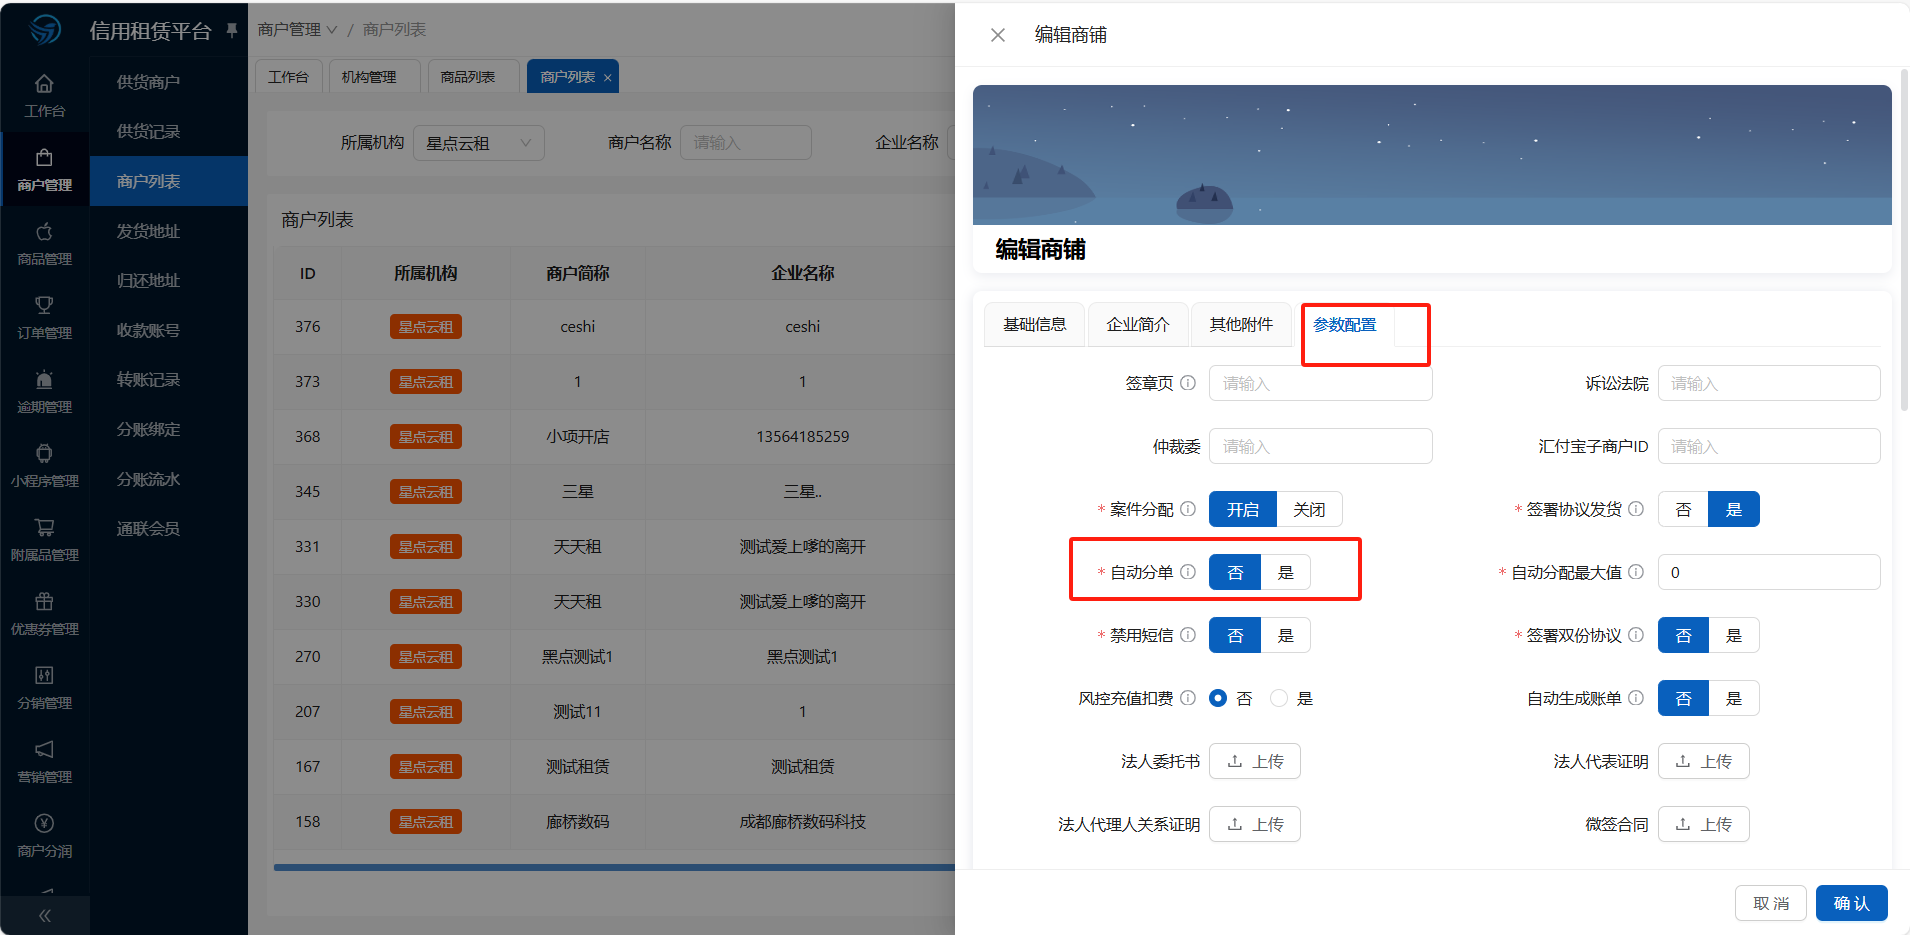Open 商户分润 yen icon in sidebar
The image size is (1910, 935).
(44, 824)
